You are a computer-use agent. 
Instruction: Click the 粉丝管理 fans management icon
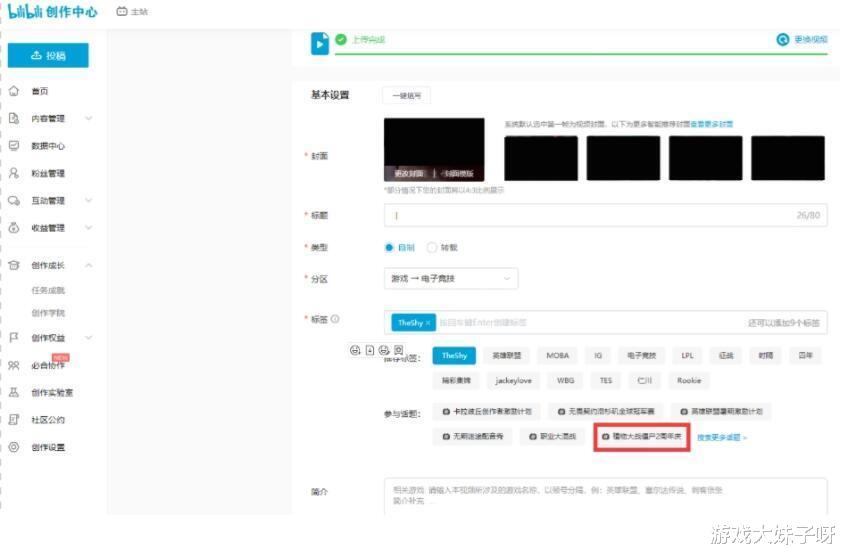[x=14, y=173]
